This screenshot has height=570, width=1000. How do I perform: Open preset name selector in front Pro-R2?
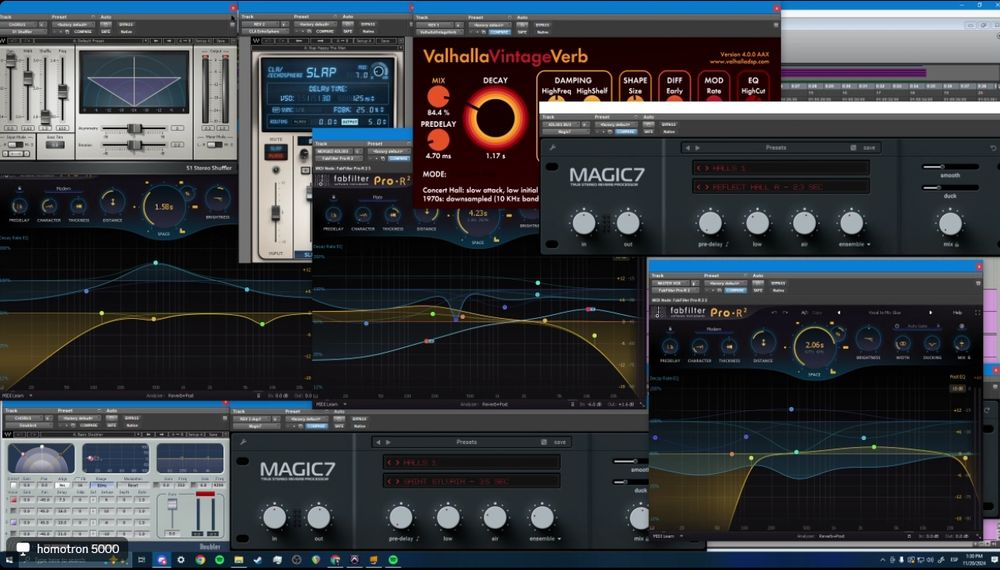[885, 312]
